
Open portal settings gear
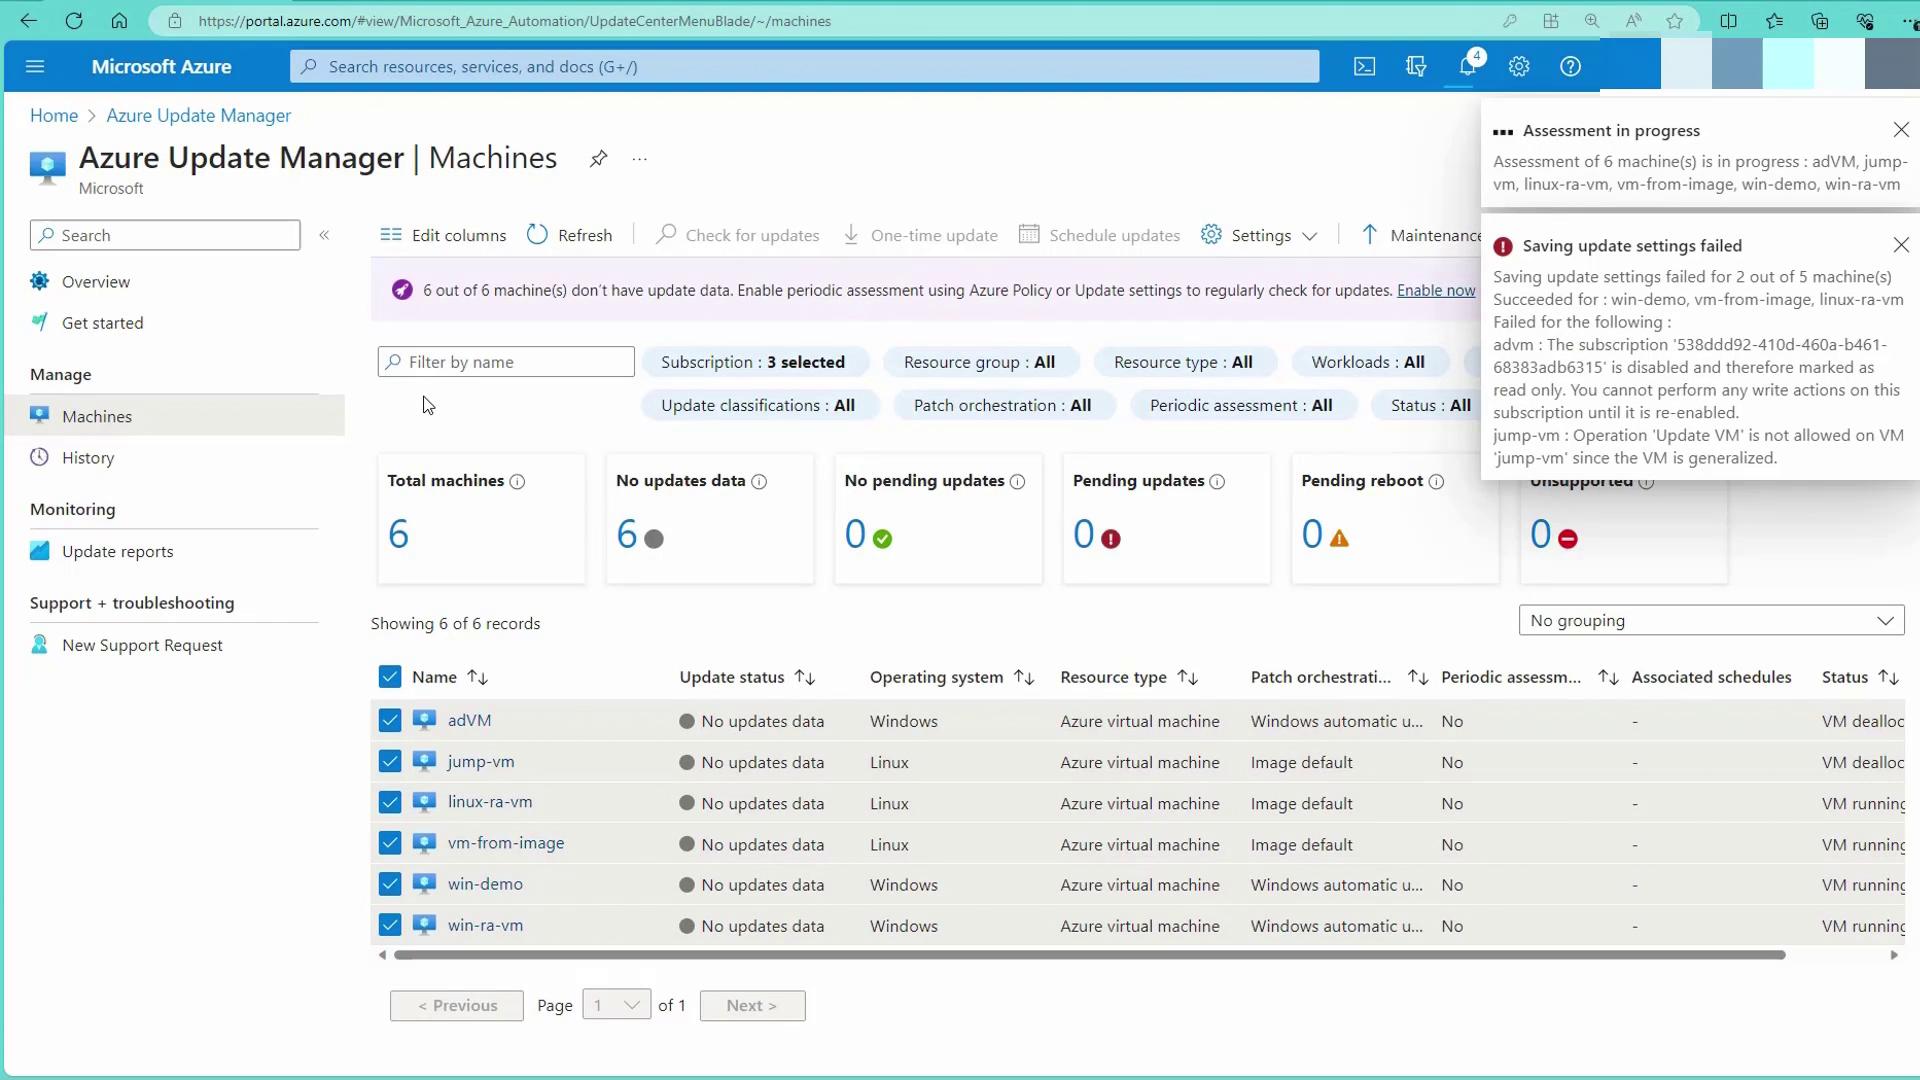(x=1519, y=66)
